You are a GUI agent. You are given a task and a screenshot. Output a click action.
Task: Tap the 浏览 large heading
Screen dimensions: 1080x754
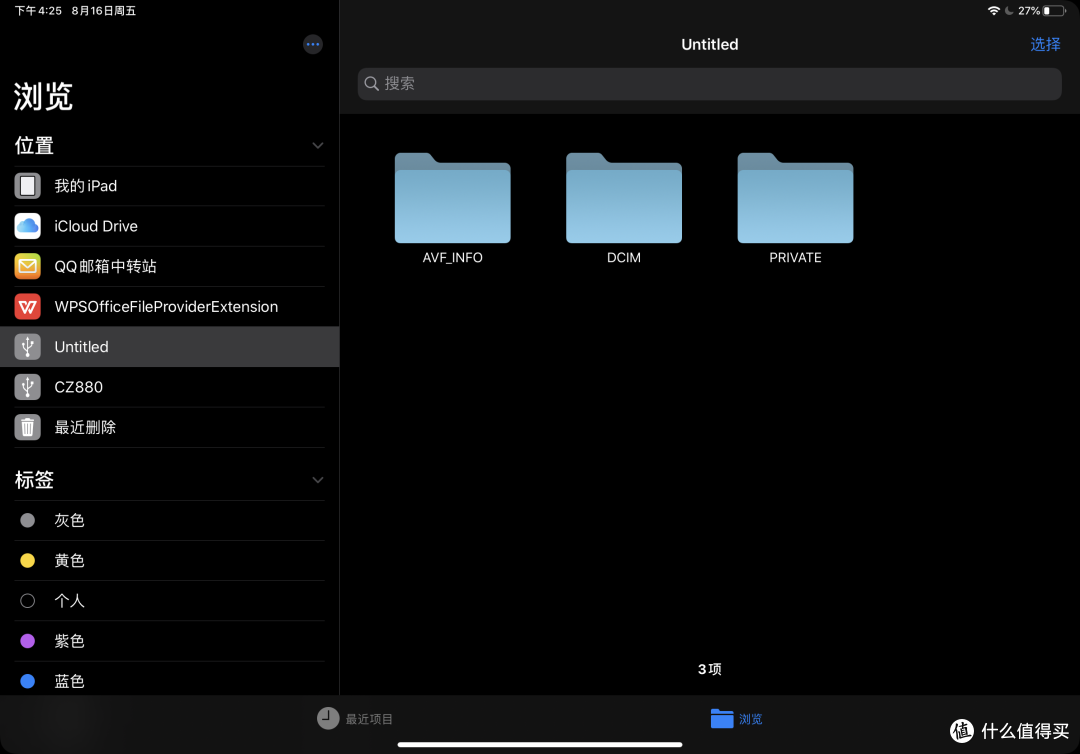(43, 96)
